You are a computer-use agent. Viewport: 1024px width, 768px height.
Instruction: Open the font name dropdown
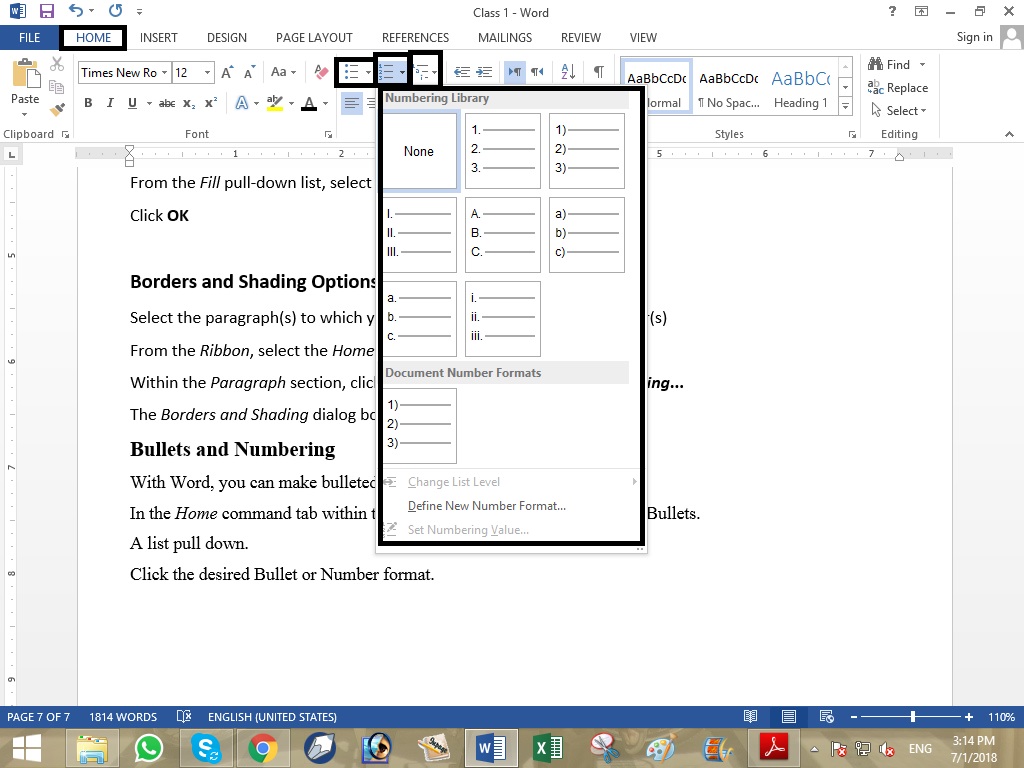coord(164,72)
